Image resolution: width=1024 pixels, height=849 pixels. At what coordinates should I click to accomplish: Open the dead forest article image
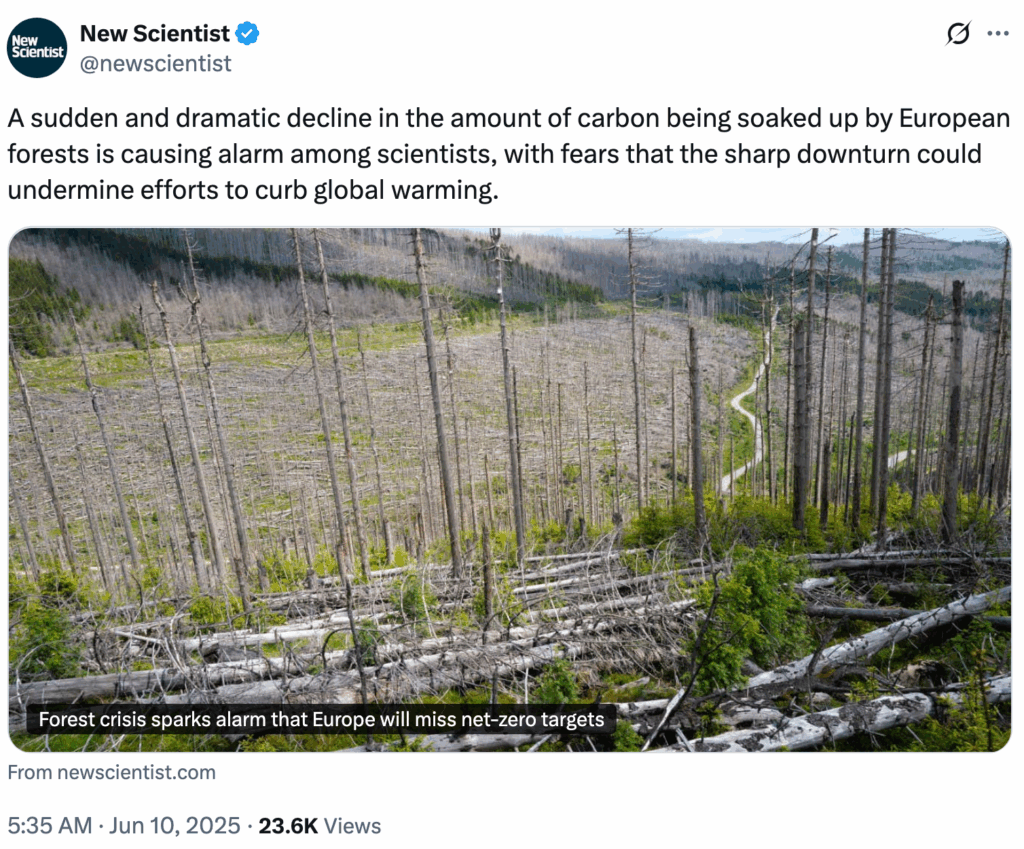(509, 489)
